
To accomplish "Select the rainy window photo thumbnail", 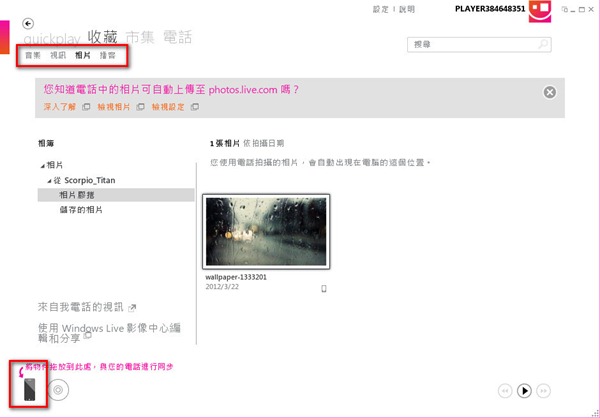I will click(266, 232).
